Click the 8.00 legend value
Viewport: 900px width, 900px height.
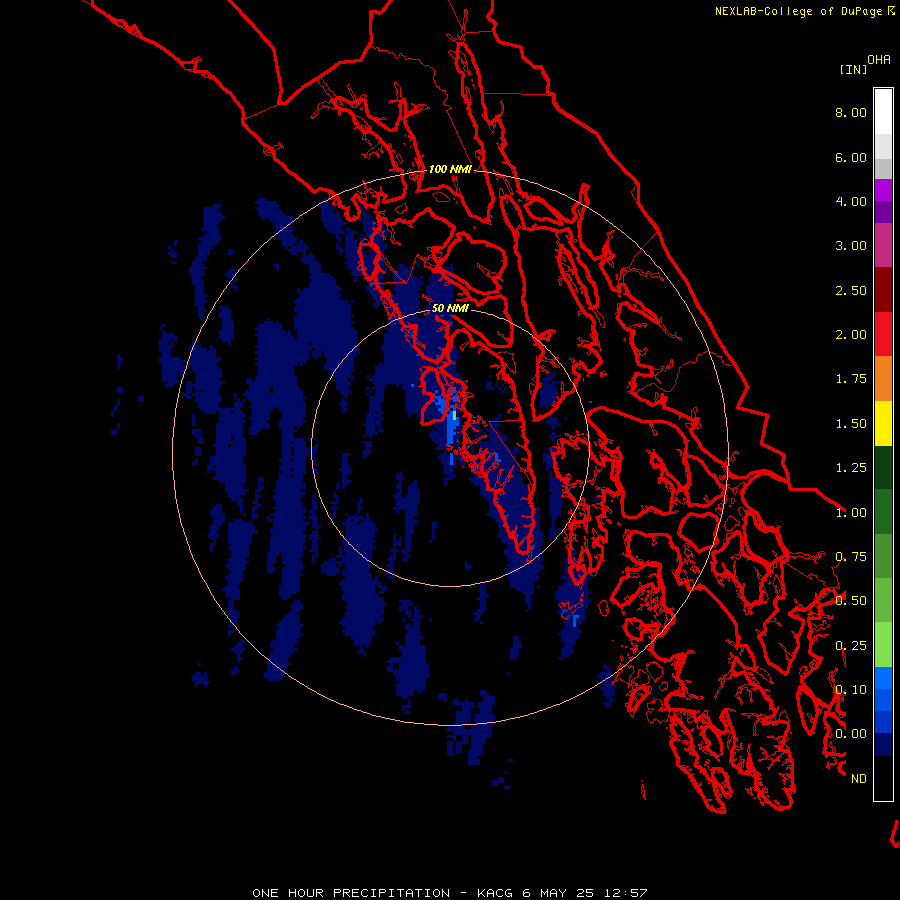point(851,112)
